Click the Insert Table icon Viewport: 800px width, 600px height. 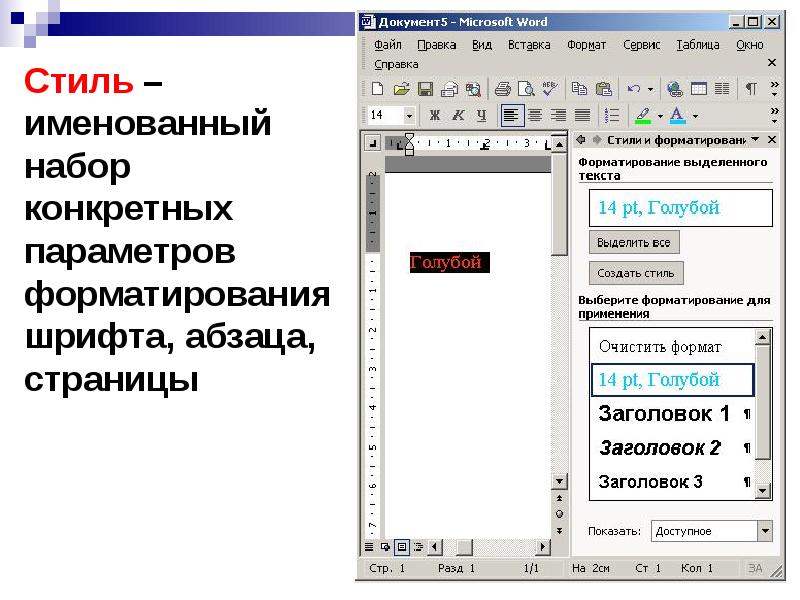tap(699, 89)
